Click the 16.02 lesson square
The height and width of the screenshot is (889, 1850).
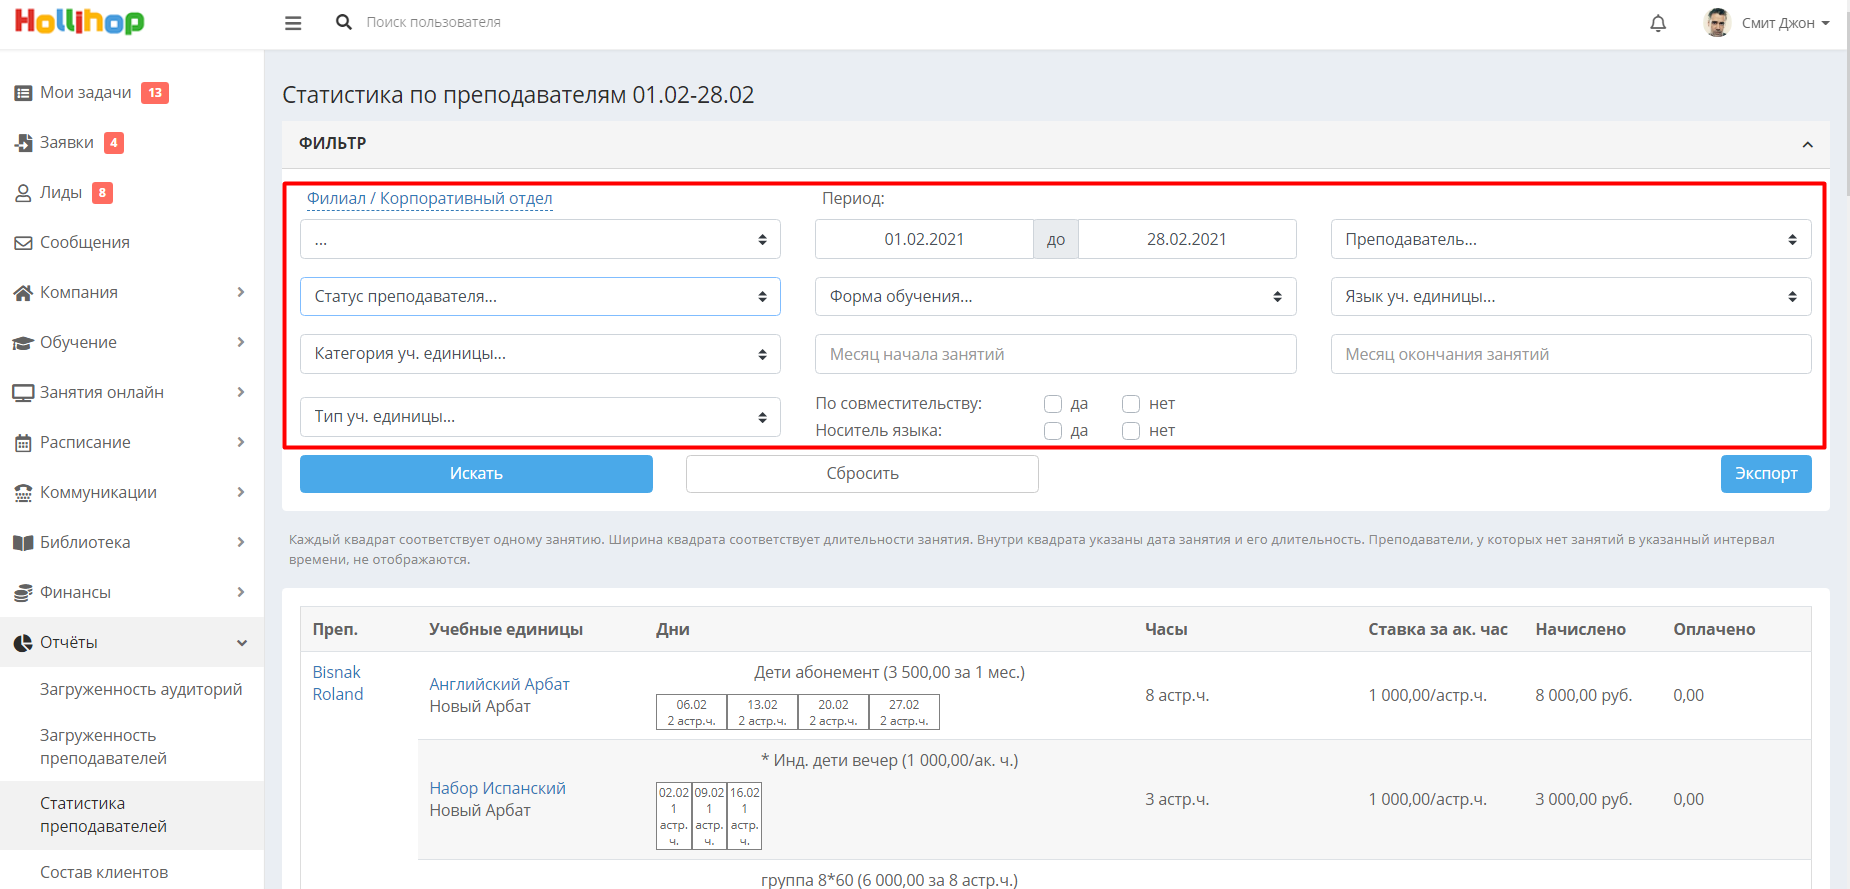tap(744, 816)
